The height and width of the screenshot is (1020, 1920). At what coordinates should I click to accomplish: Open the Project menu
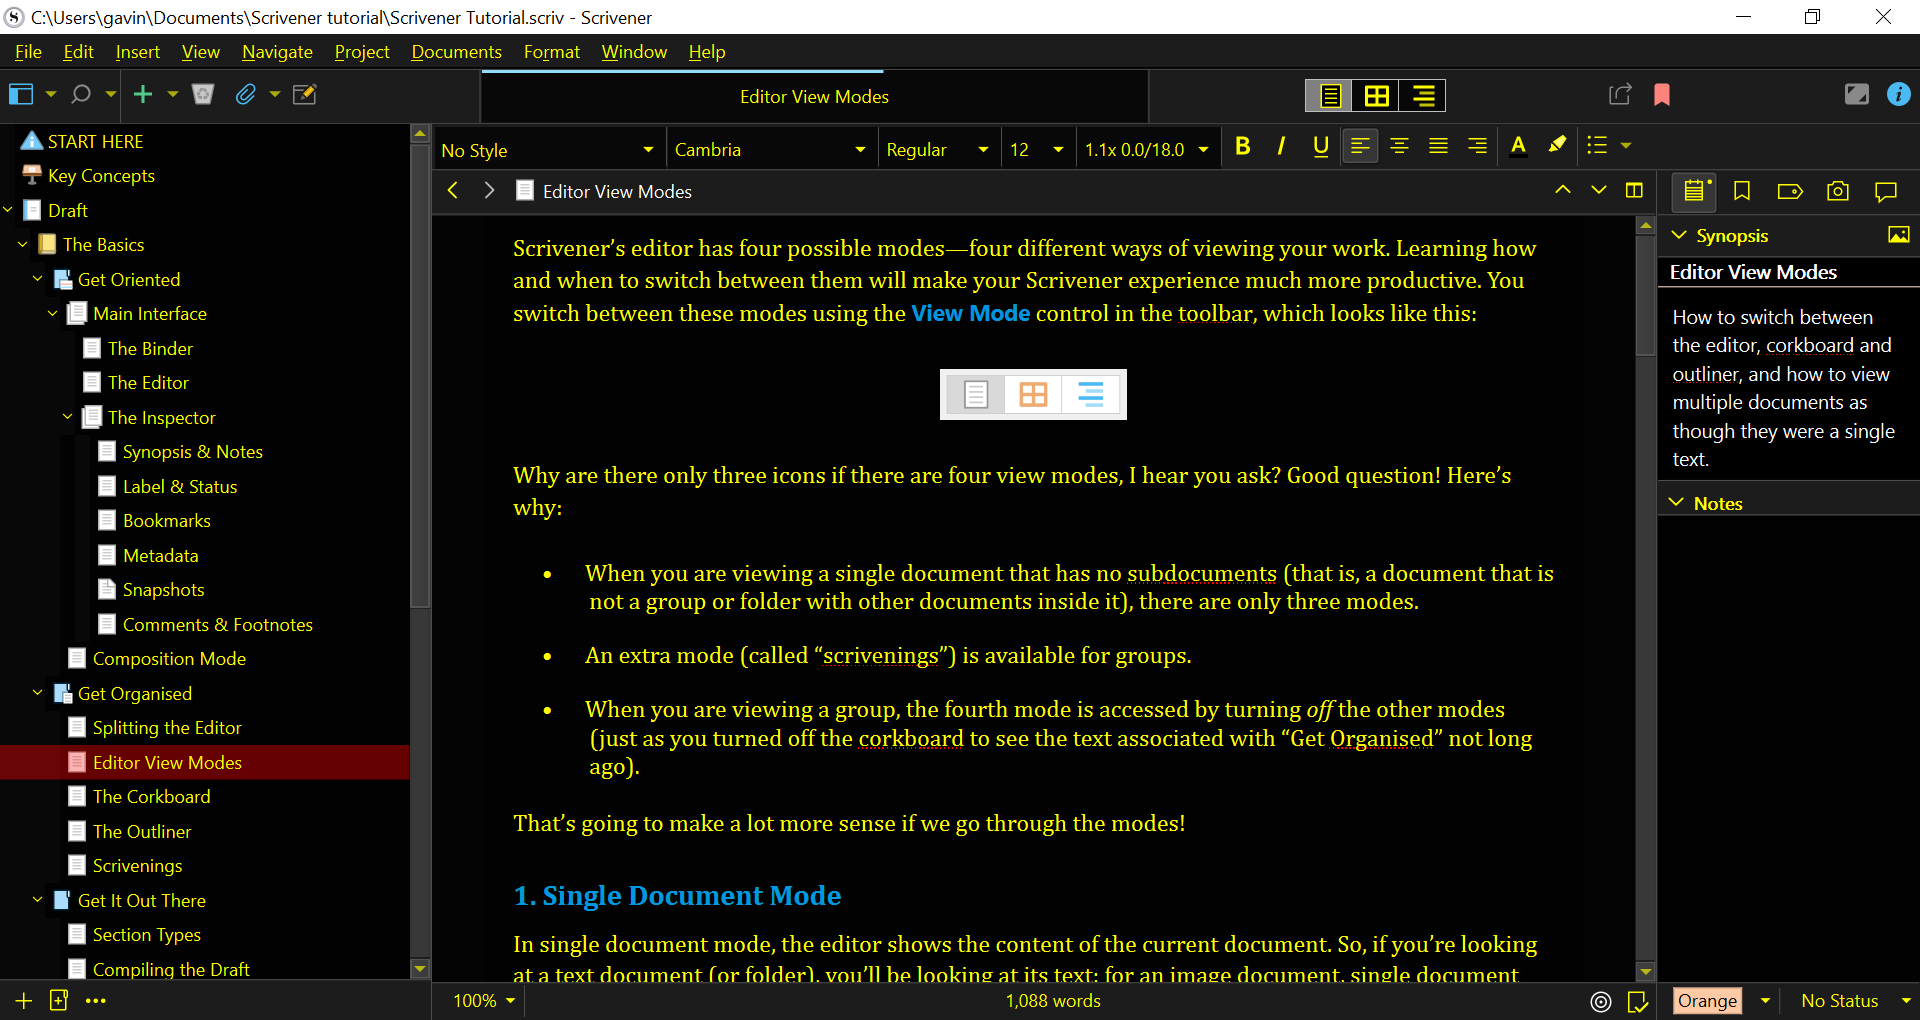(x=362, y=52)
